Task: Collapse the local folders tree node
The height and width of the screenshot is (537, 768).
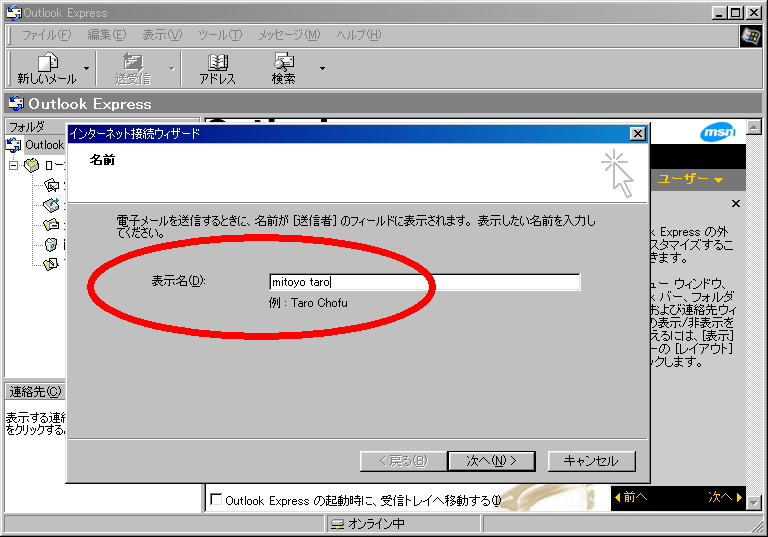Action: click(13, 166)
